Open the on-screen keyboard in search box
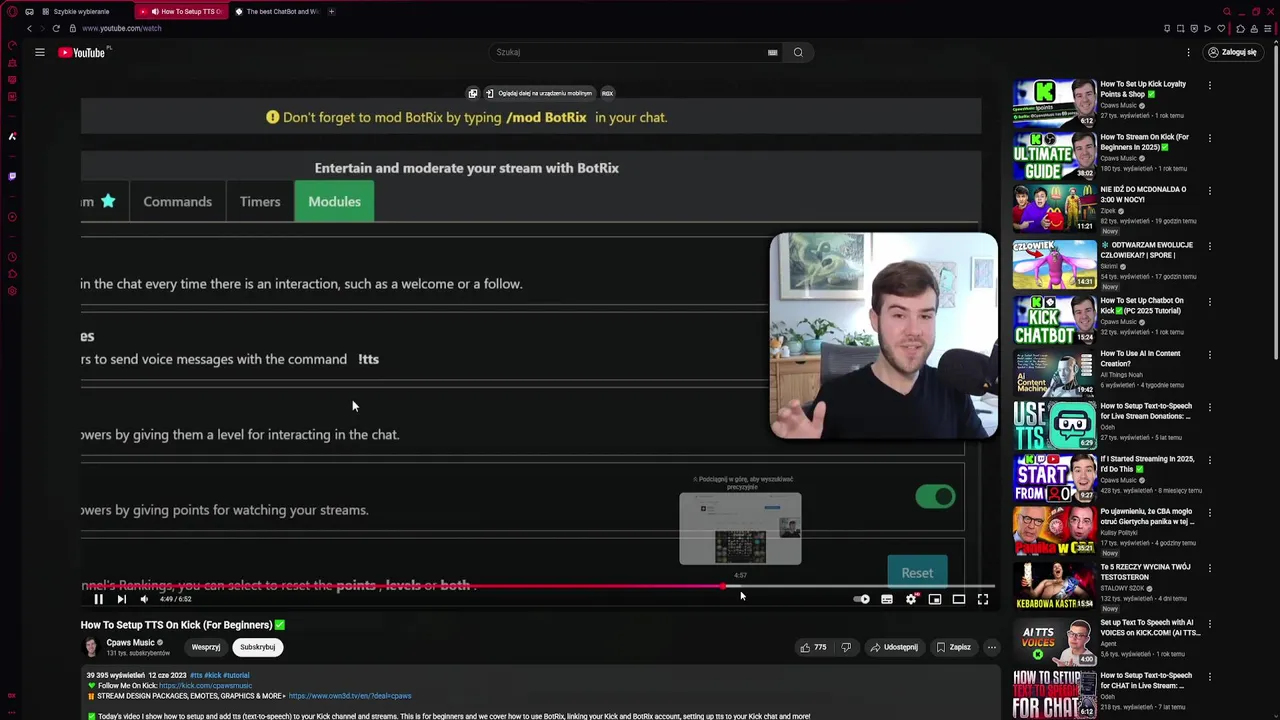 tap(773, 52)
